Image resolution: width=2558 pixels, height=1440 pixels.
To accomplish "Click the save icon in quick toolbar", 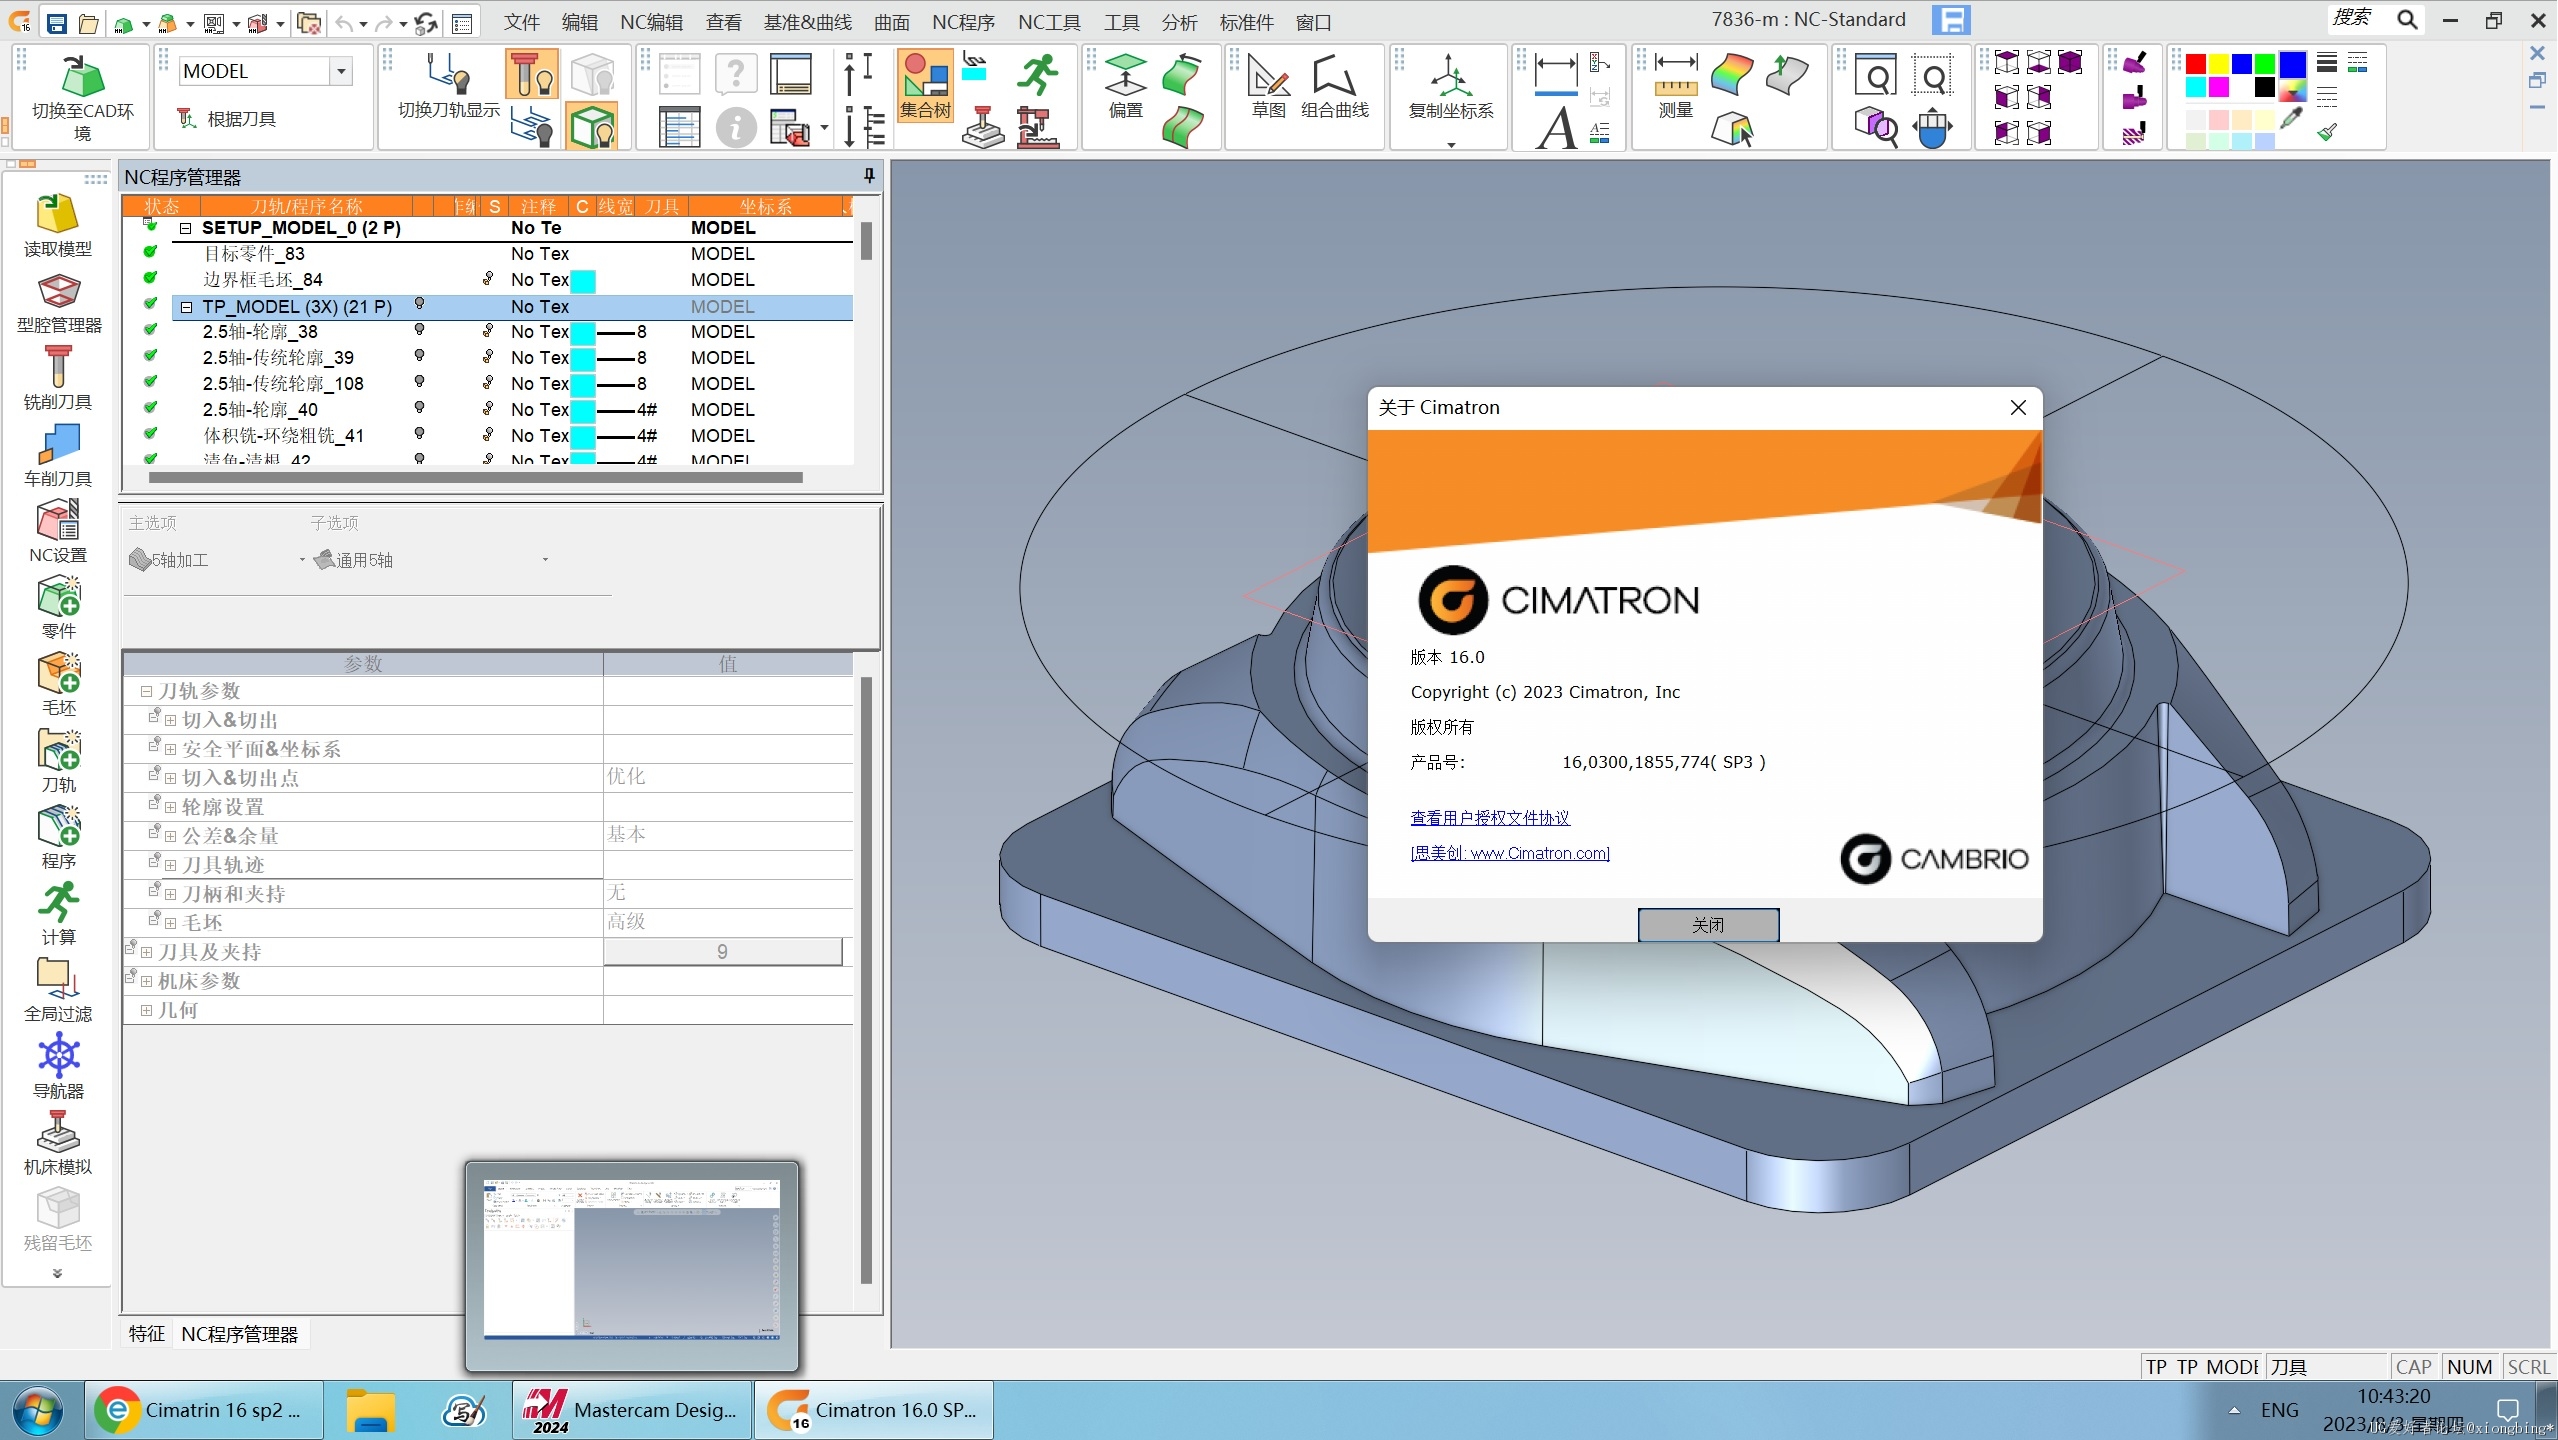I will [57, 22].
